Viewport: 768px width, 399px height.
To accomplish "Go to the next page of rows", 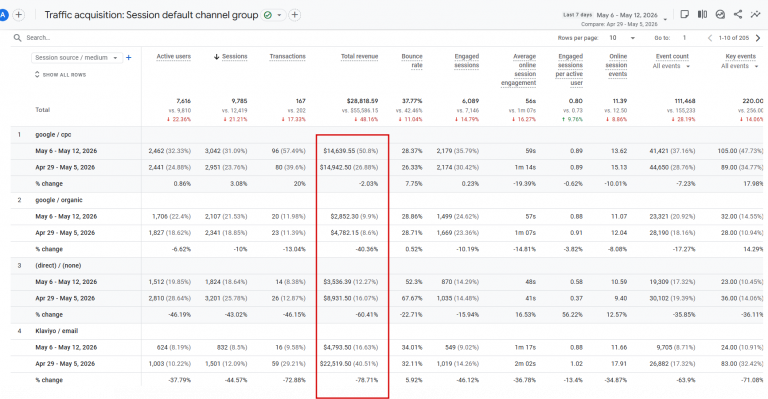I will [758, 38].
